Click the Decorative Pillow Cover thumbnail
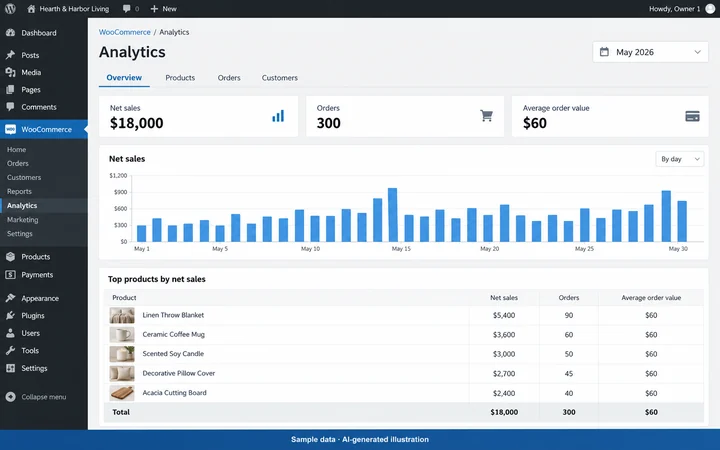This screenshot has width=720, height=450. tap(122, 373)
